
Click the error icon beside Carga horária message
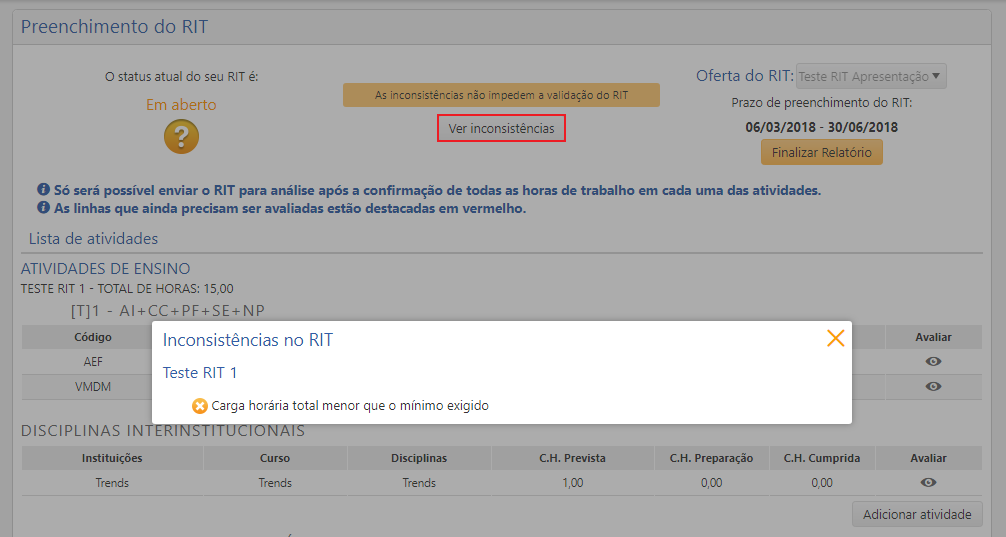click(x=199, y=406)
